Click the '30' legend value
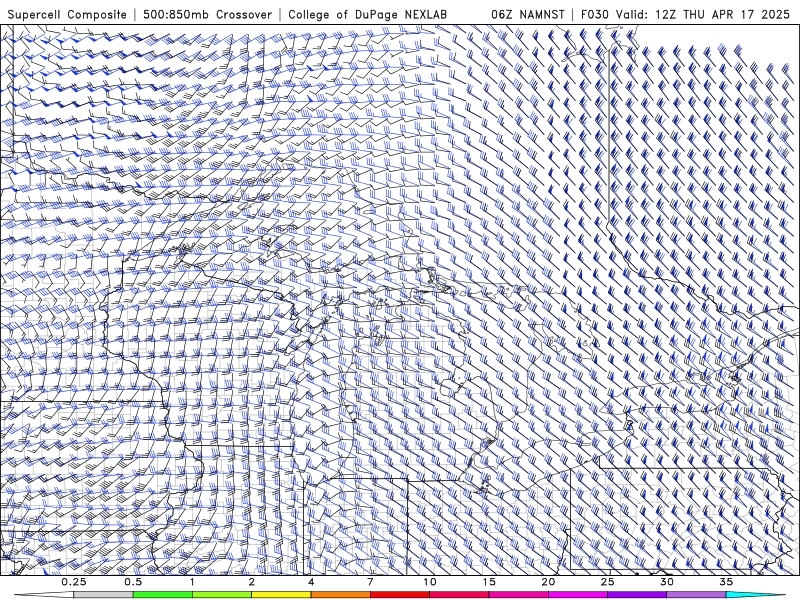800x600 pixels. [666, 582]
